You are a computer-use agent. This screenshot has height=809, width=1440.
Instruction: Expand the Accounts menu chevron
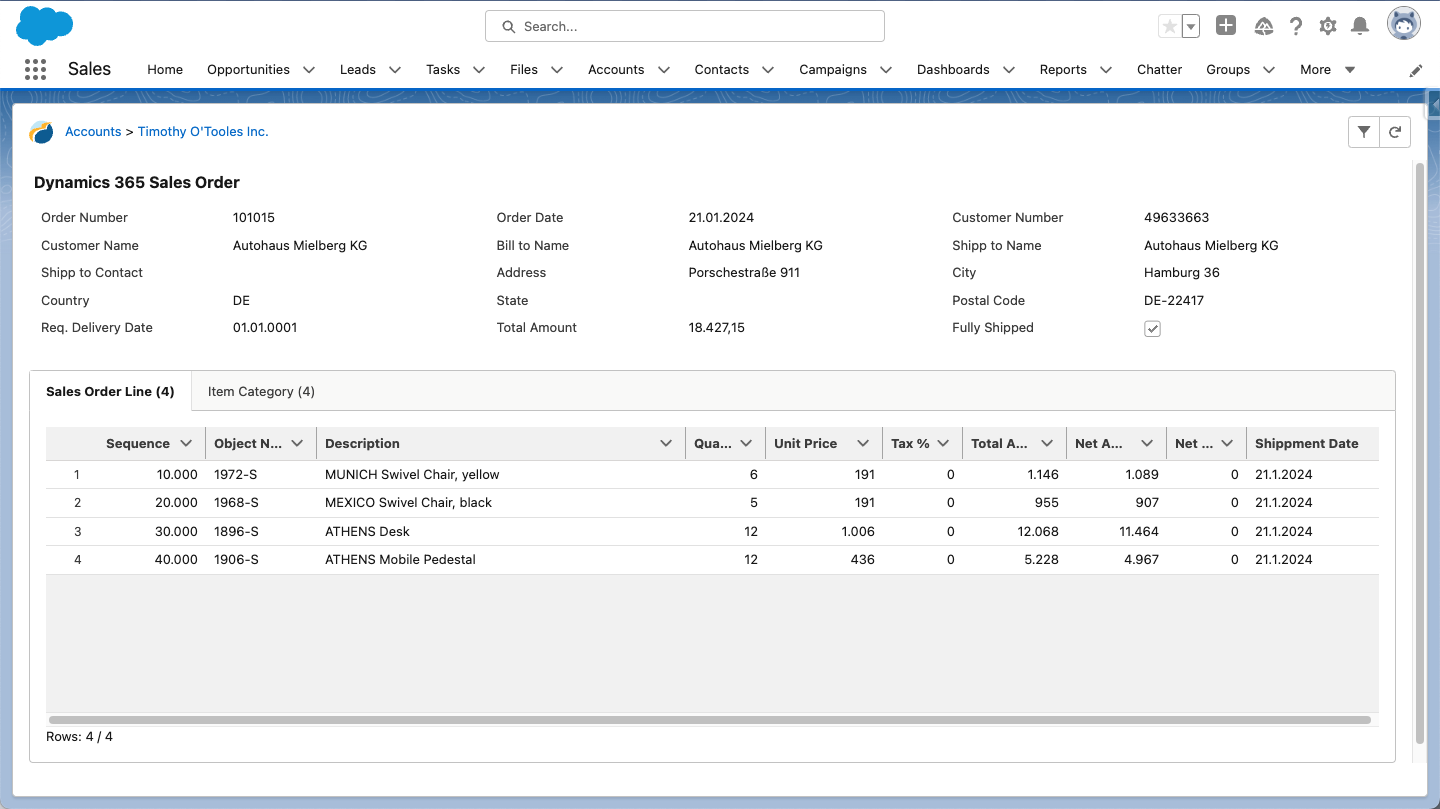[x=663, y=70]
